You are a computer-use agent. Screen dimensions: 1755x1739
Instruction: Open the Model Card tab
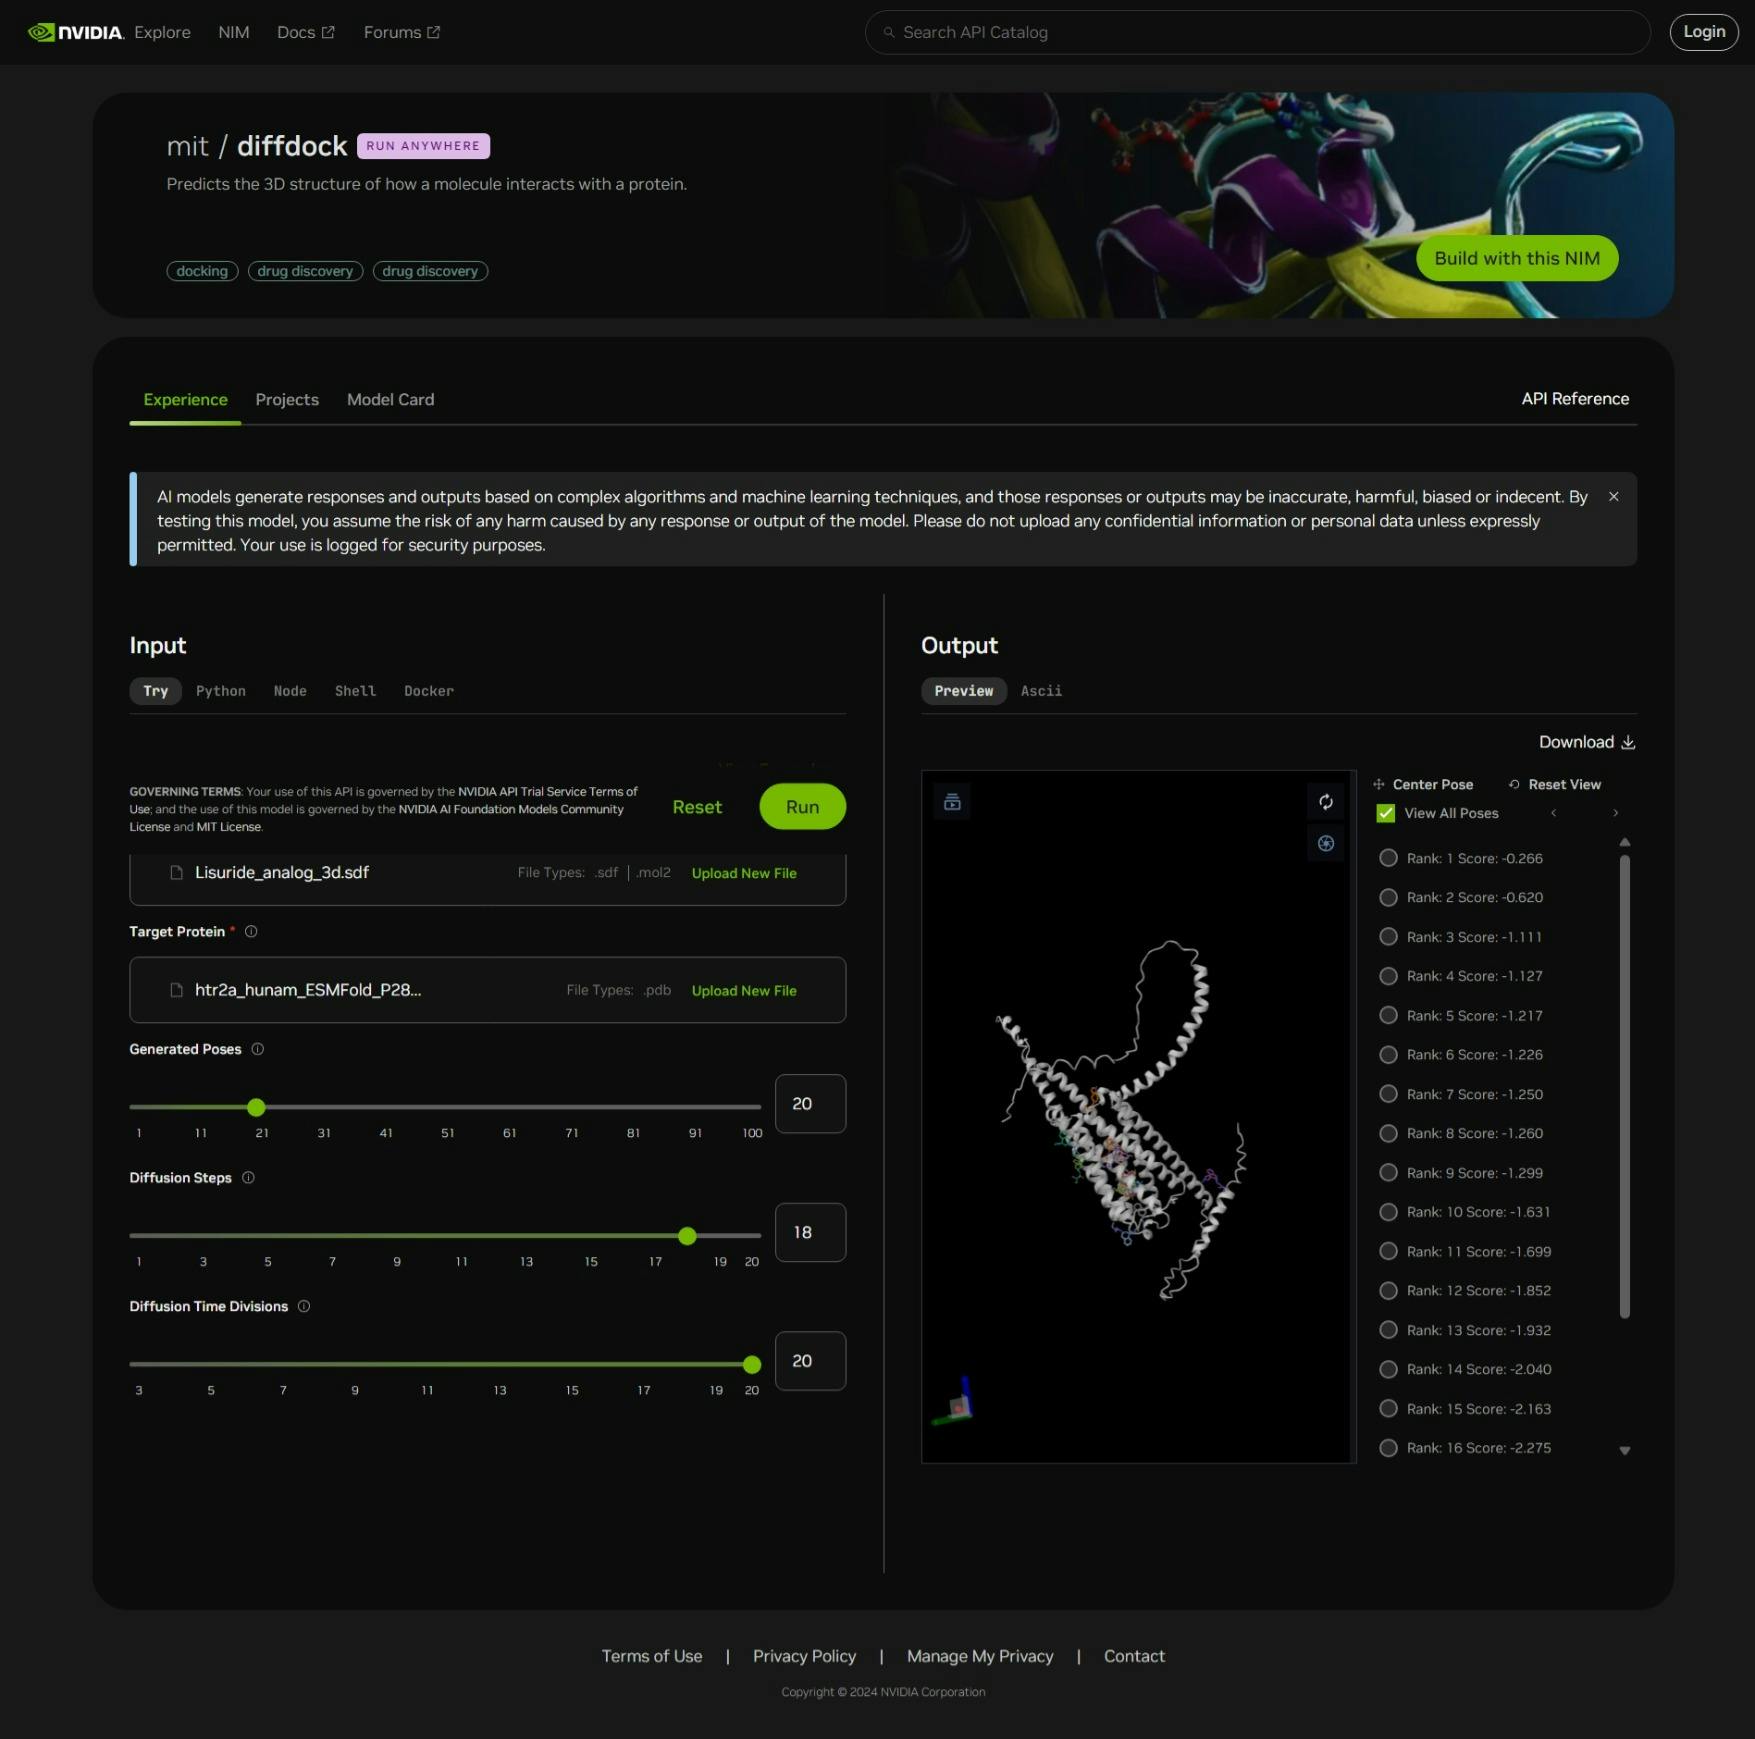[x=390, y=400]
